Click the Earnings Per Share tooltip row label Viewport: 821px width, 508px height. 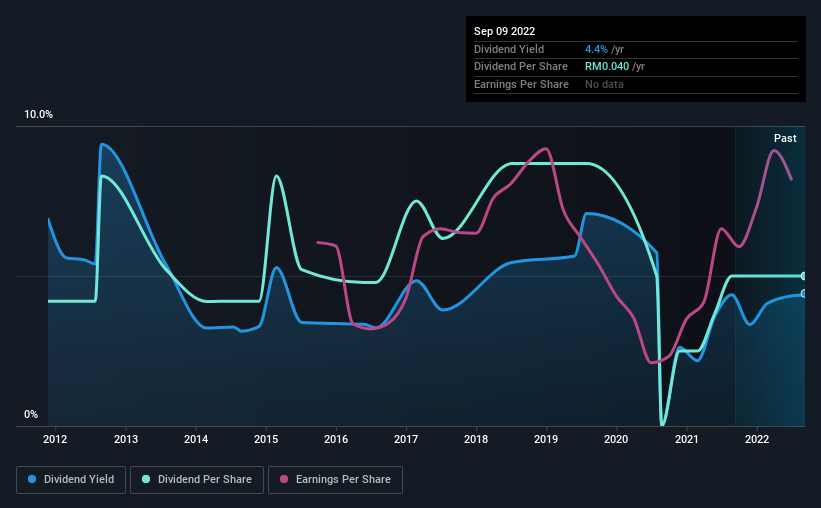point(521,84)
